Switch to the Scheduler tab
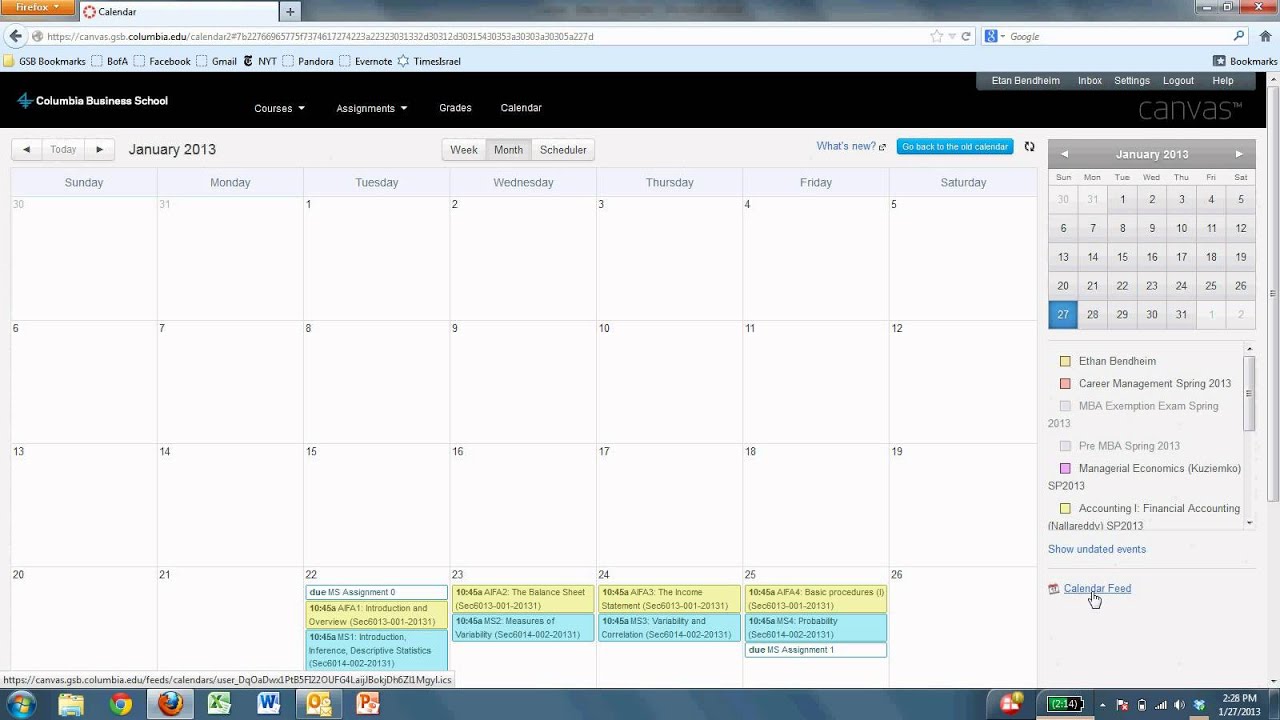 click(x=563, y=149)
